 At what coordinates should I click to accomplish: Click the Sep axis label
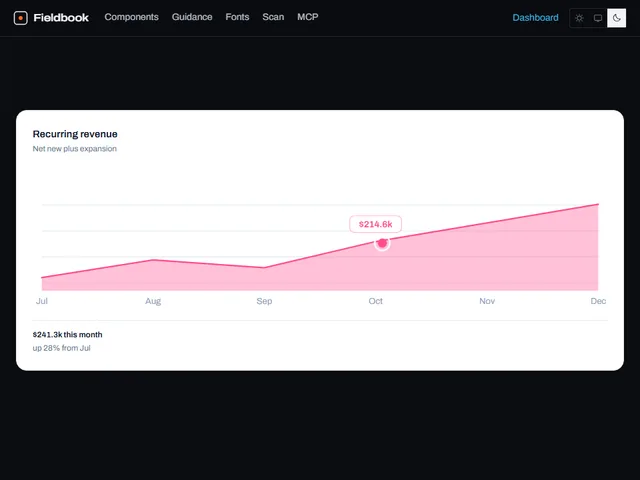(264, 301)
